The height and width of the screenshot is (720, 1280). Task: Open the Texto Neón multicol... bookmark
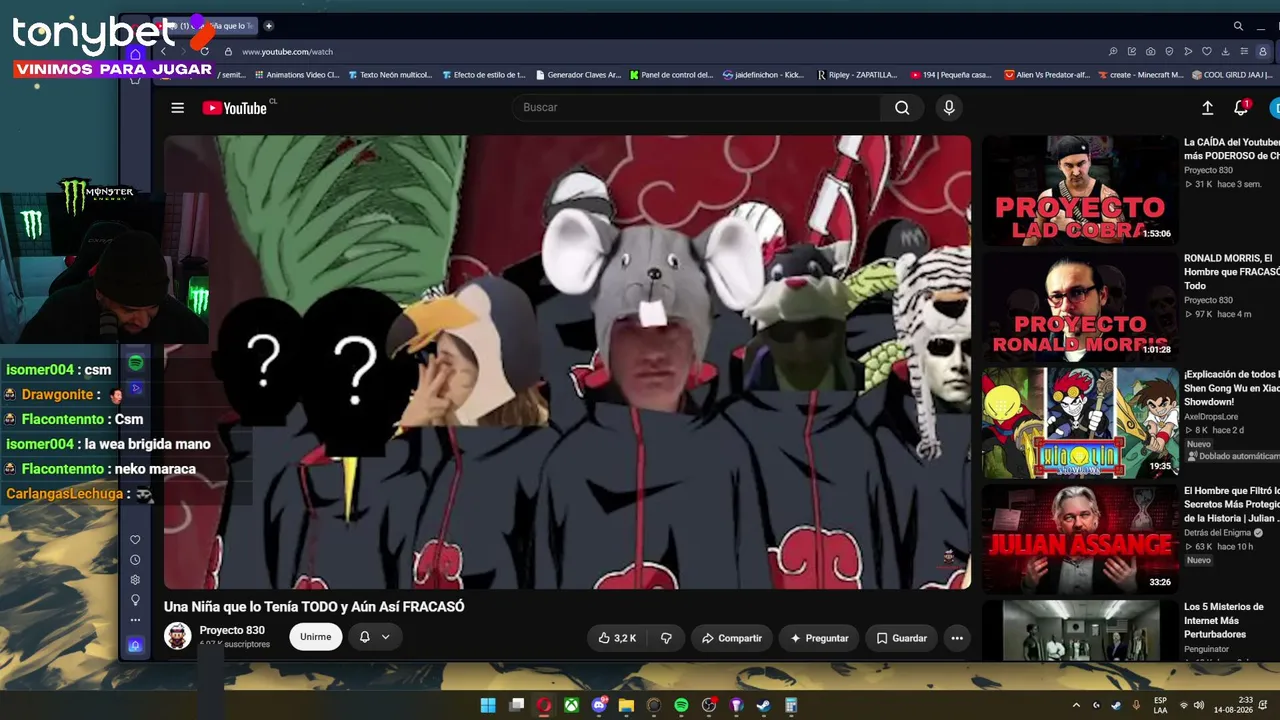pos(390,75)
